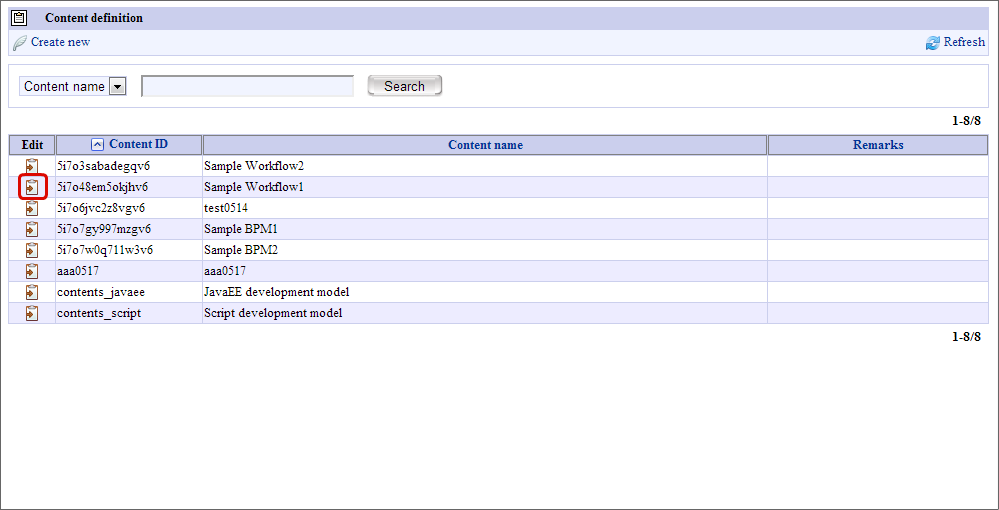Open edit icon for Script development model

pyautogui.click(x=32, y=314)
